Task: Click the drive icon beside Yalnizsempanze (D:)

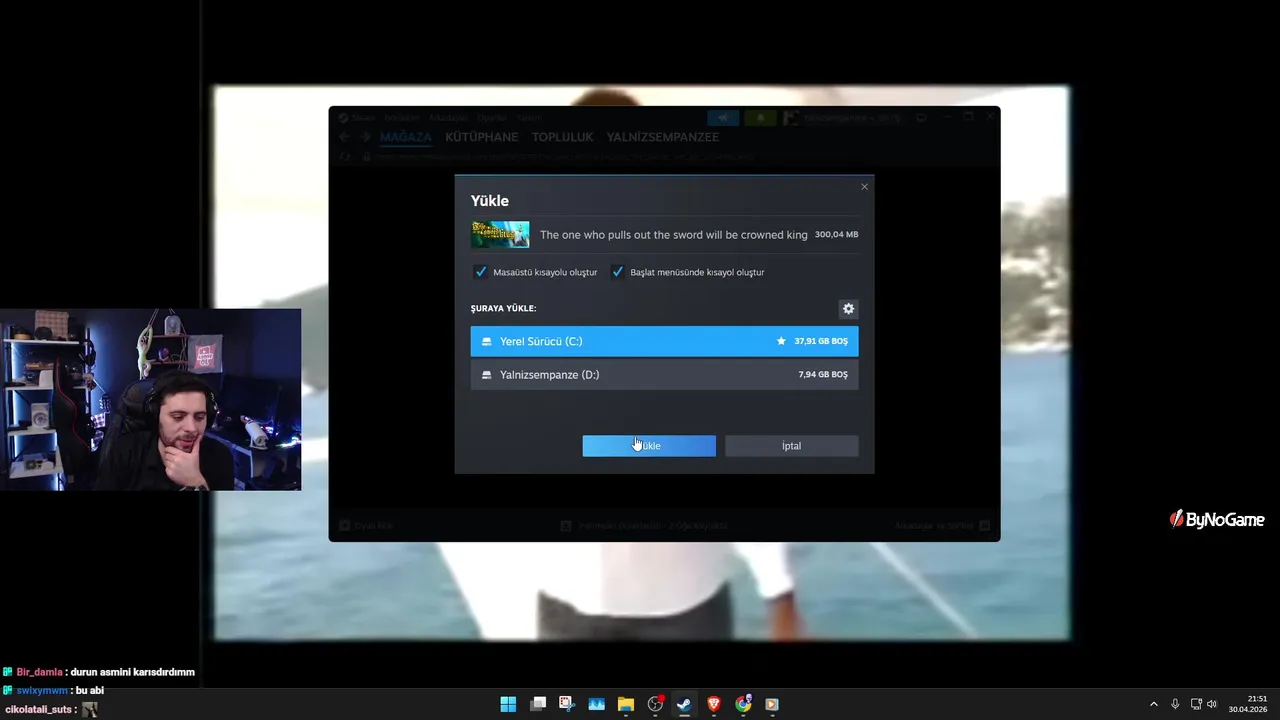Action: coord(487,375)
